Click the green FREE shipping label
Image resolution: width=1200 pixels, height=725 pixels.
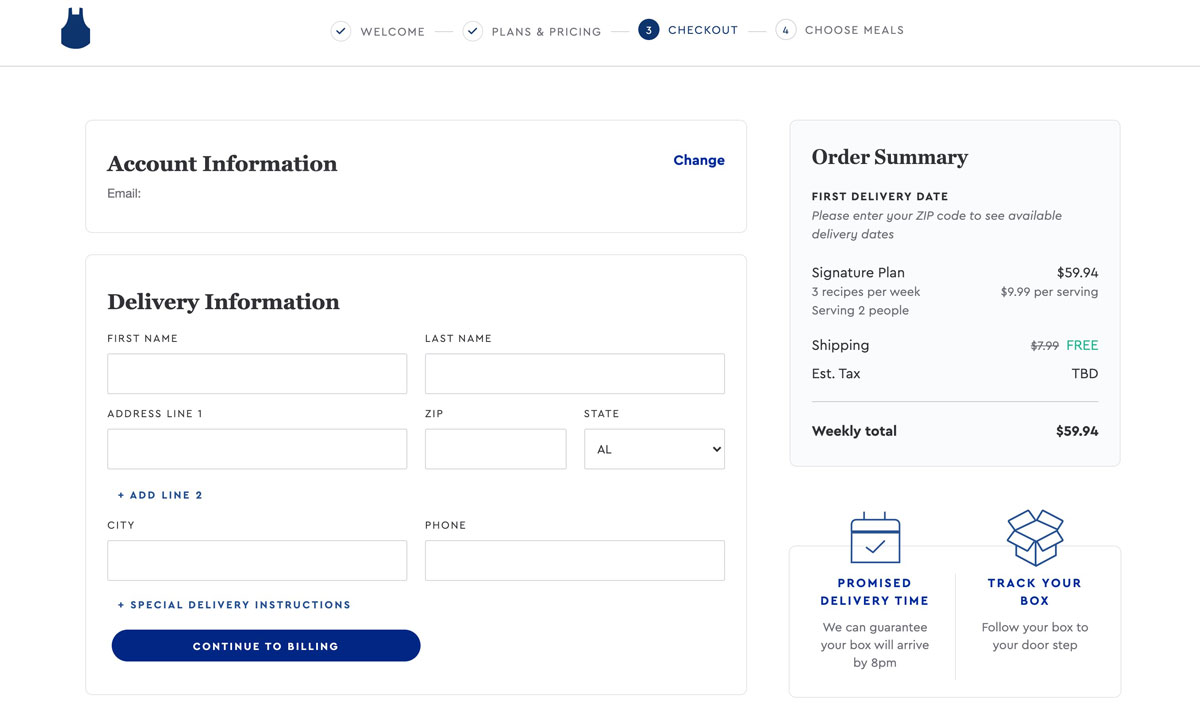click(x=1082, y=345)
